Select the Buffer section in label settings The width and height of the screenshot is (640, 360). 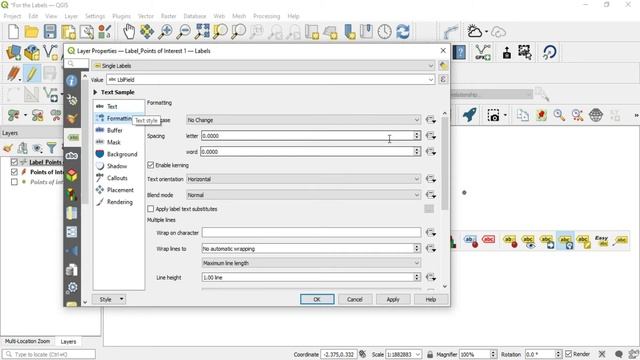click(114, 130)
